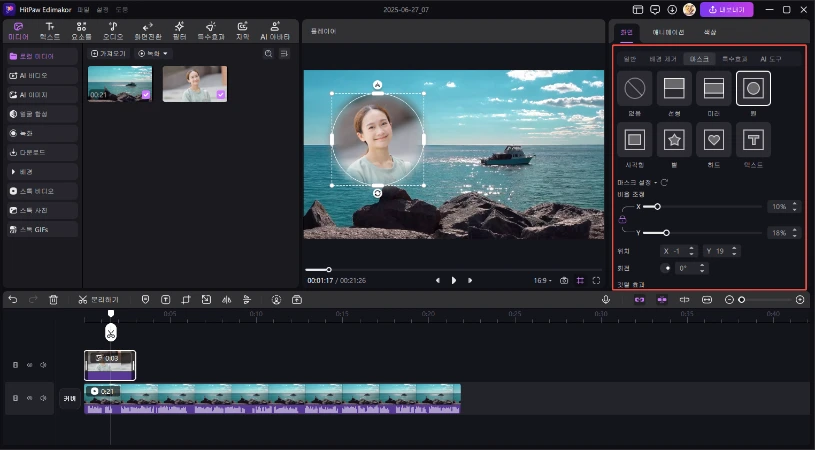This screenshot has height=450, width=815.
Task: Open AI 이미지 in the sidebar
Action: (x=43, y=95)
